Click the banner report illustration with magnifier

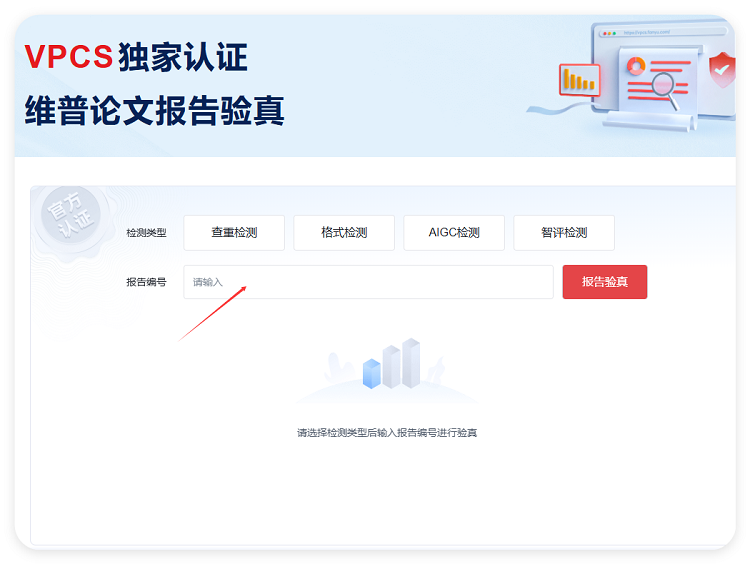631,77
